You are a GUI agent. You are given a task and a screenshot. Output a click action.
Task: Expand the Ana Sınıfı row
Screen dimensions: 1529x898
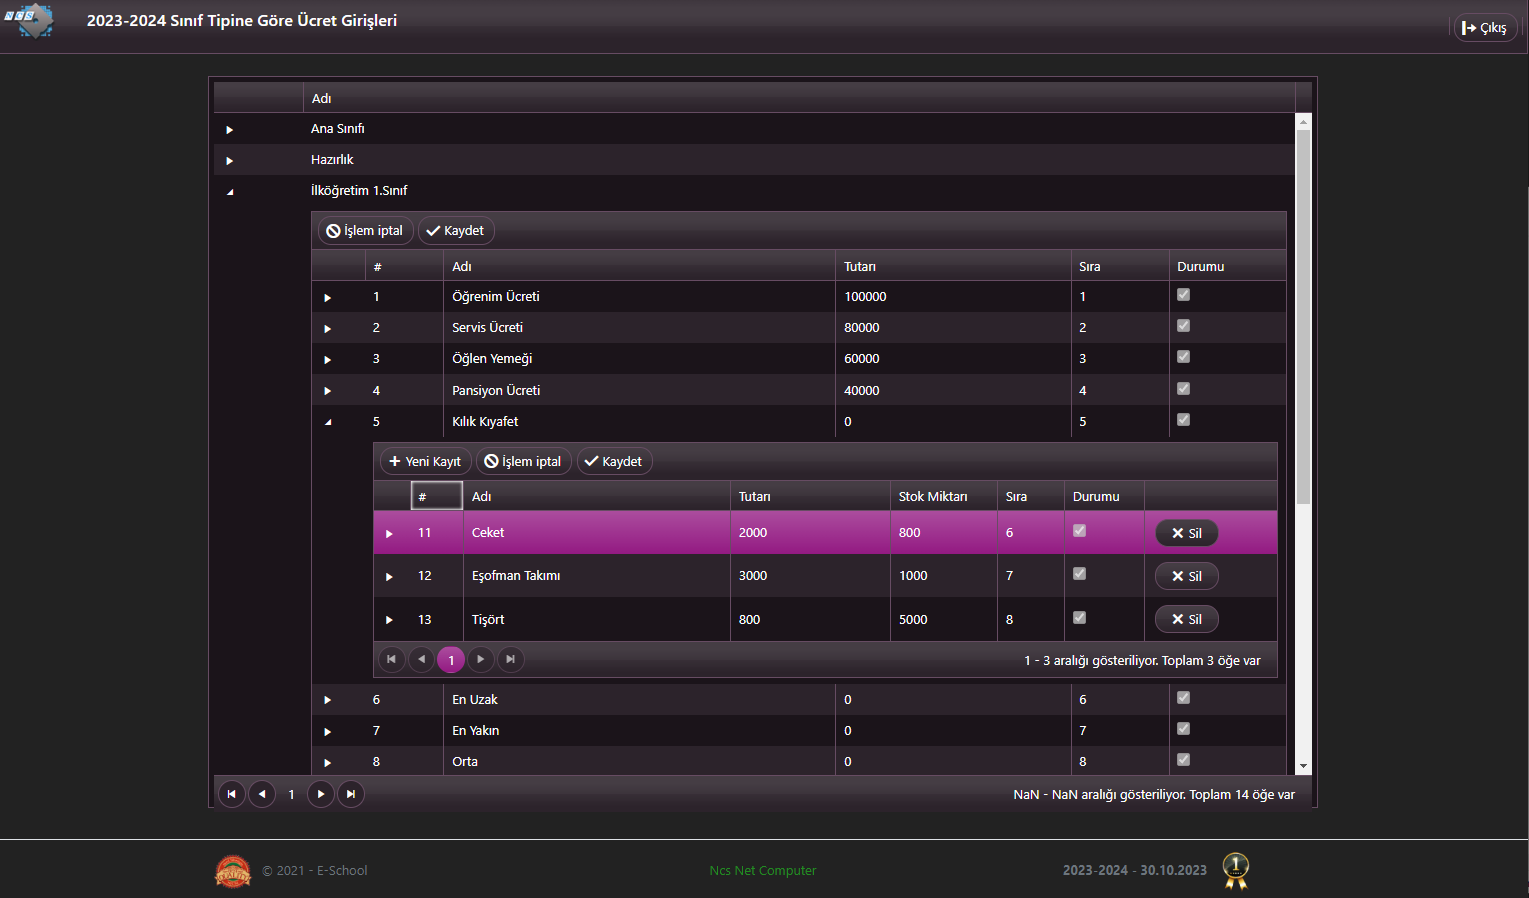229,130
